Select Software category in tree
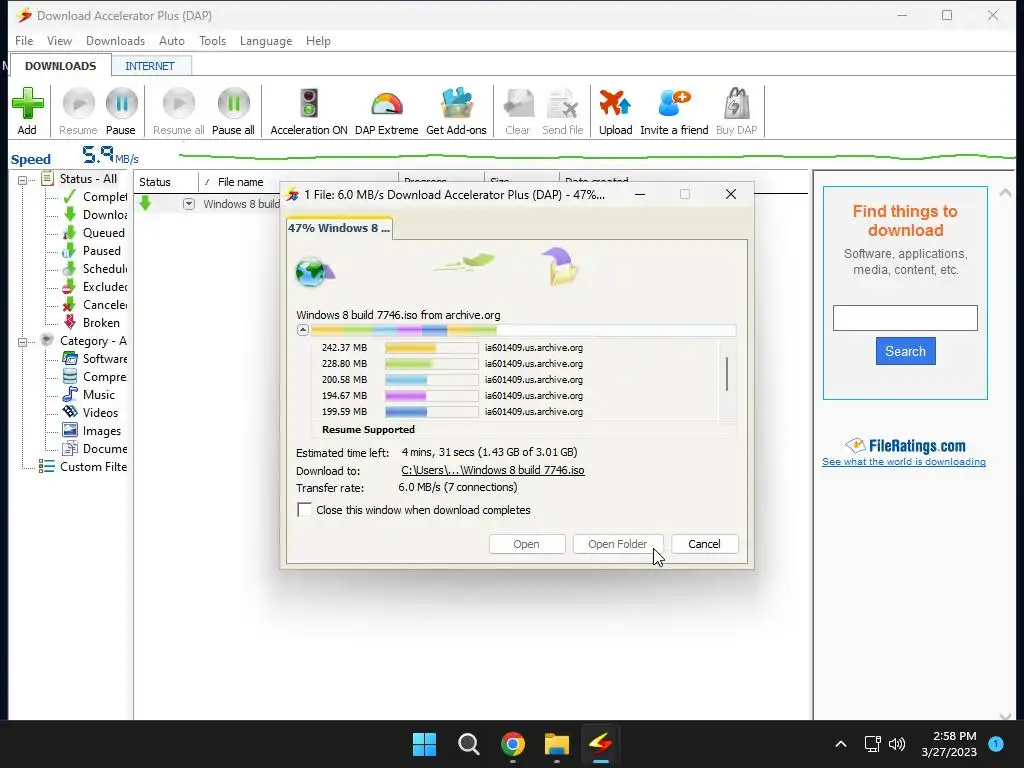The width and height of the screenshot is (1024, 768). [95, 359]
